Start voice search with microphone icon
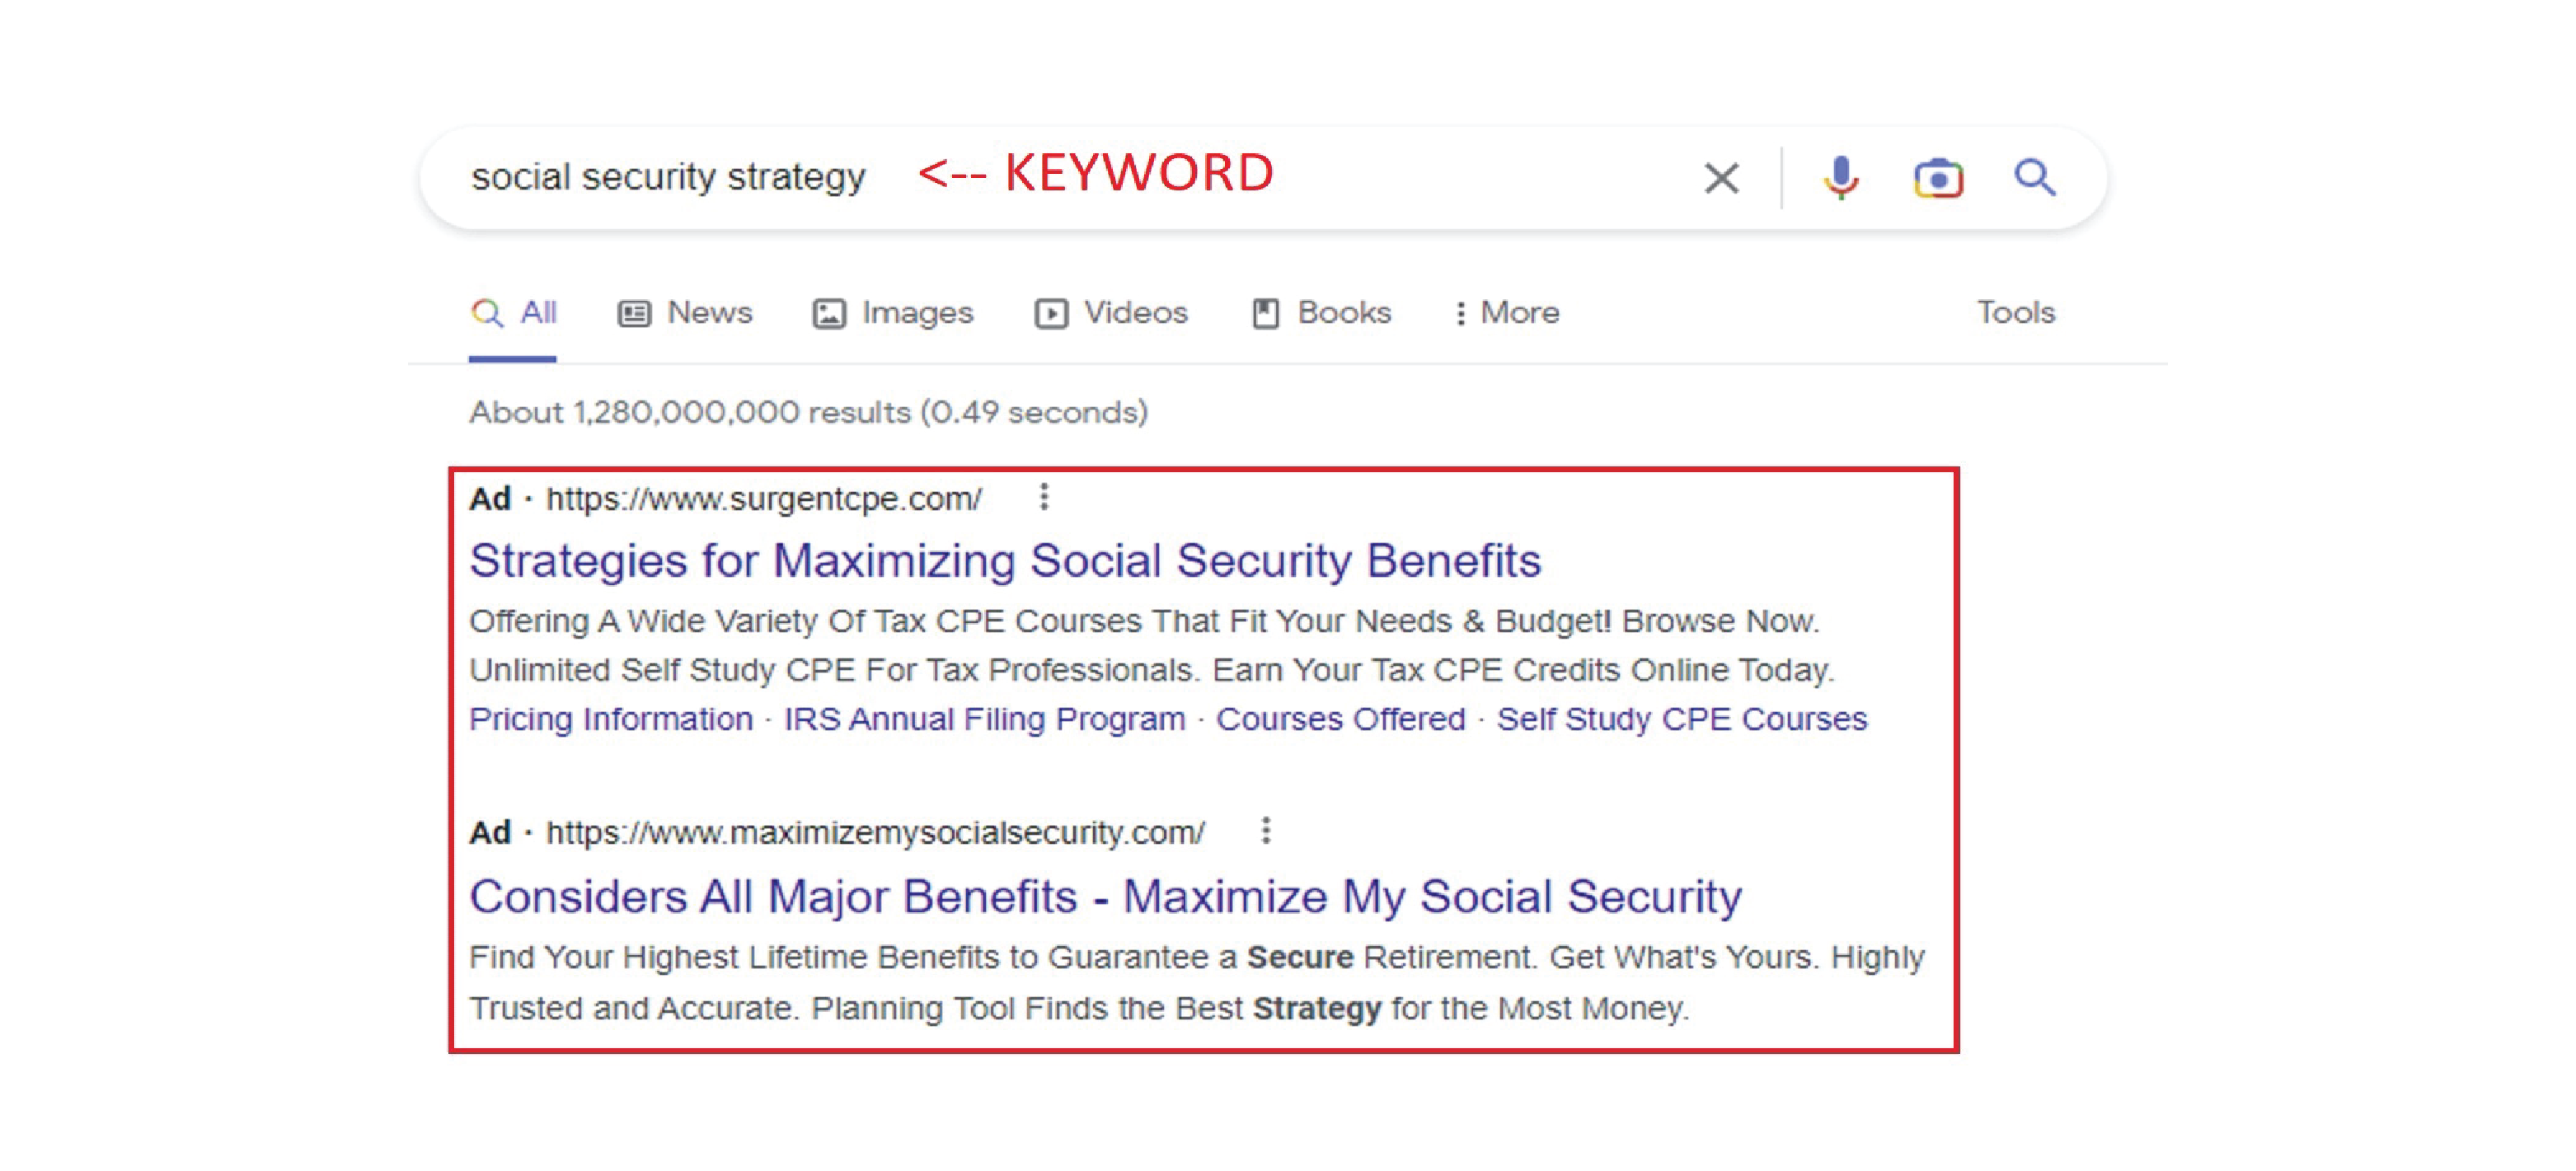Image resolution: width=2576 pixels, height=1171 pixels. point(1840,178)
